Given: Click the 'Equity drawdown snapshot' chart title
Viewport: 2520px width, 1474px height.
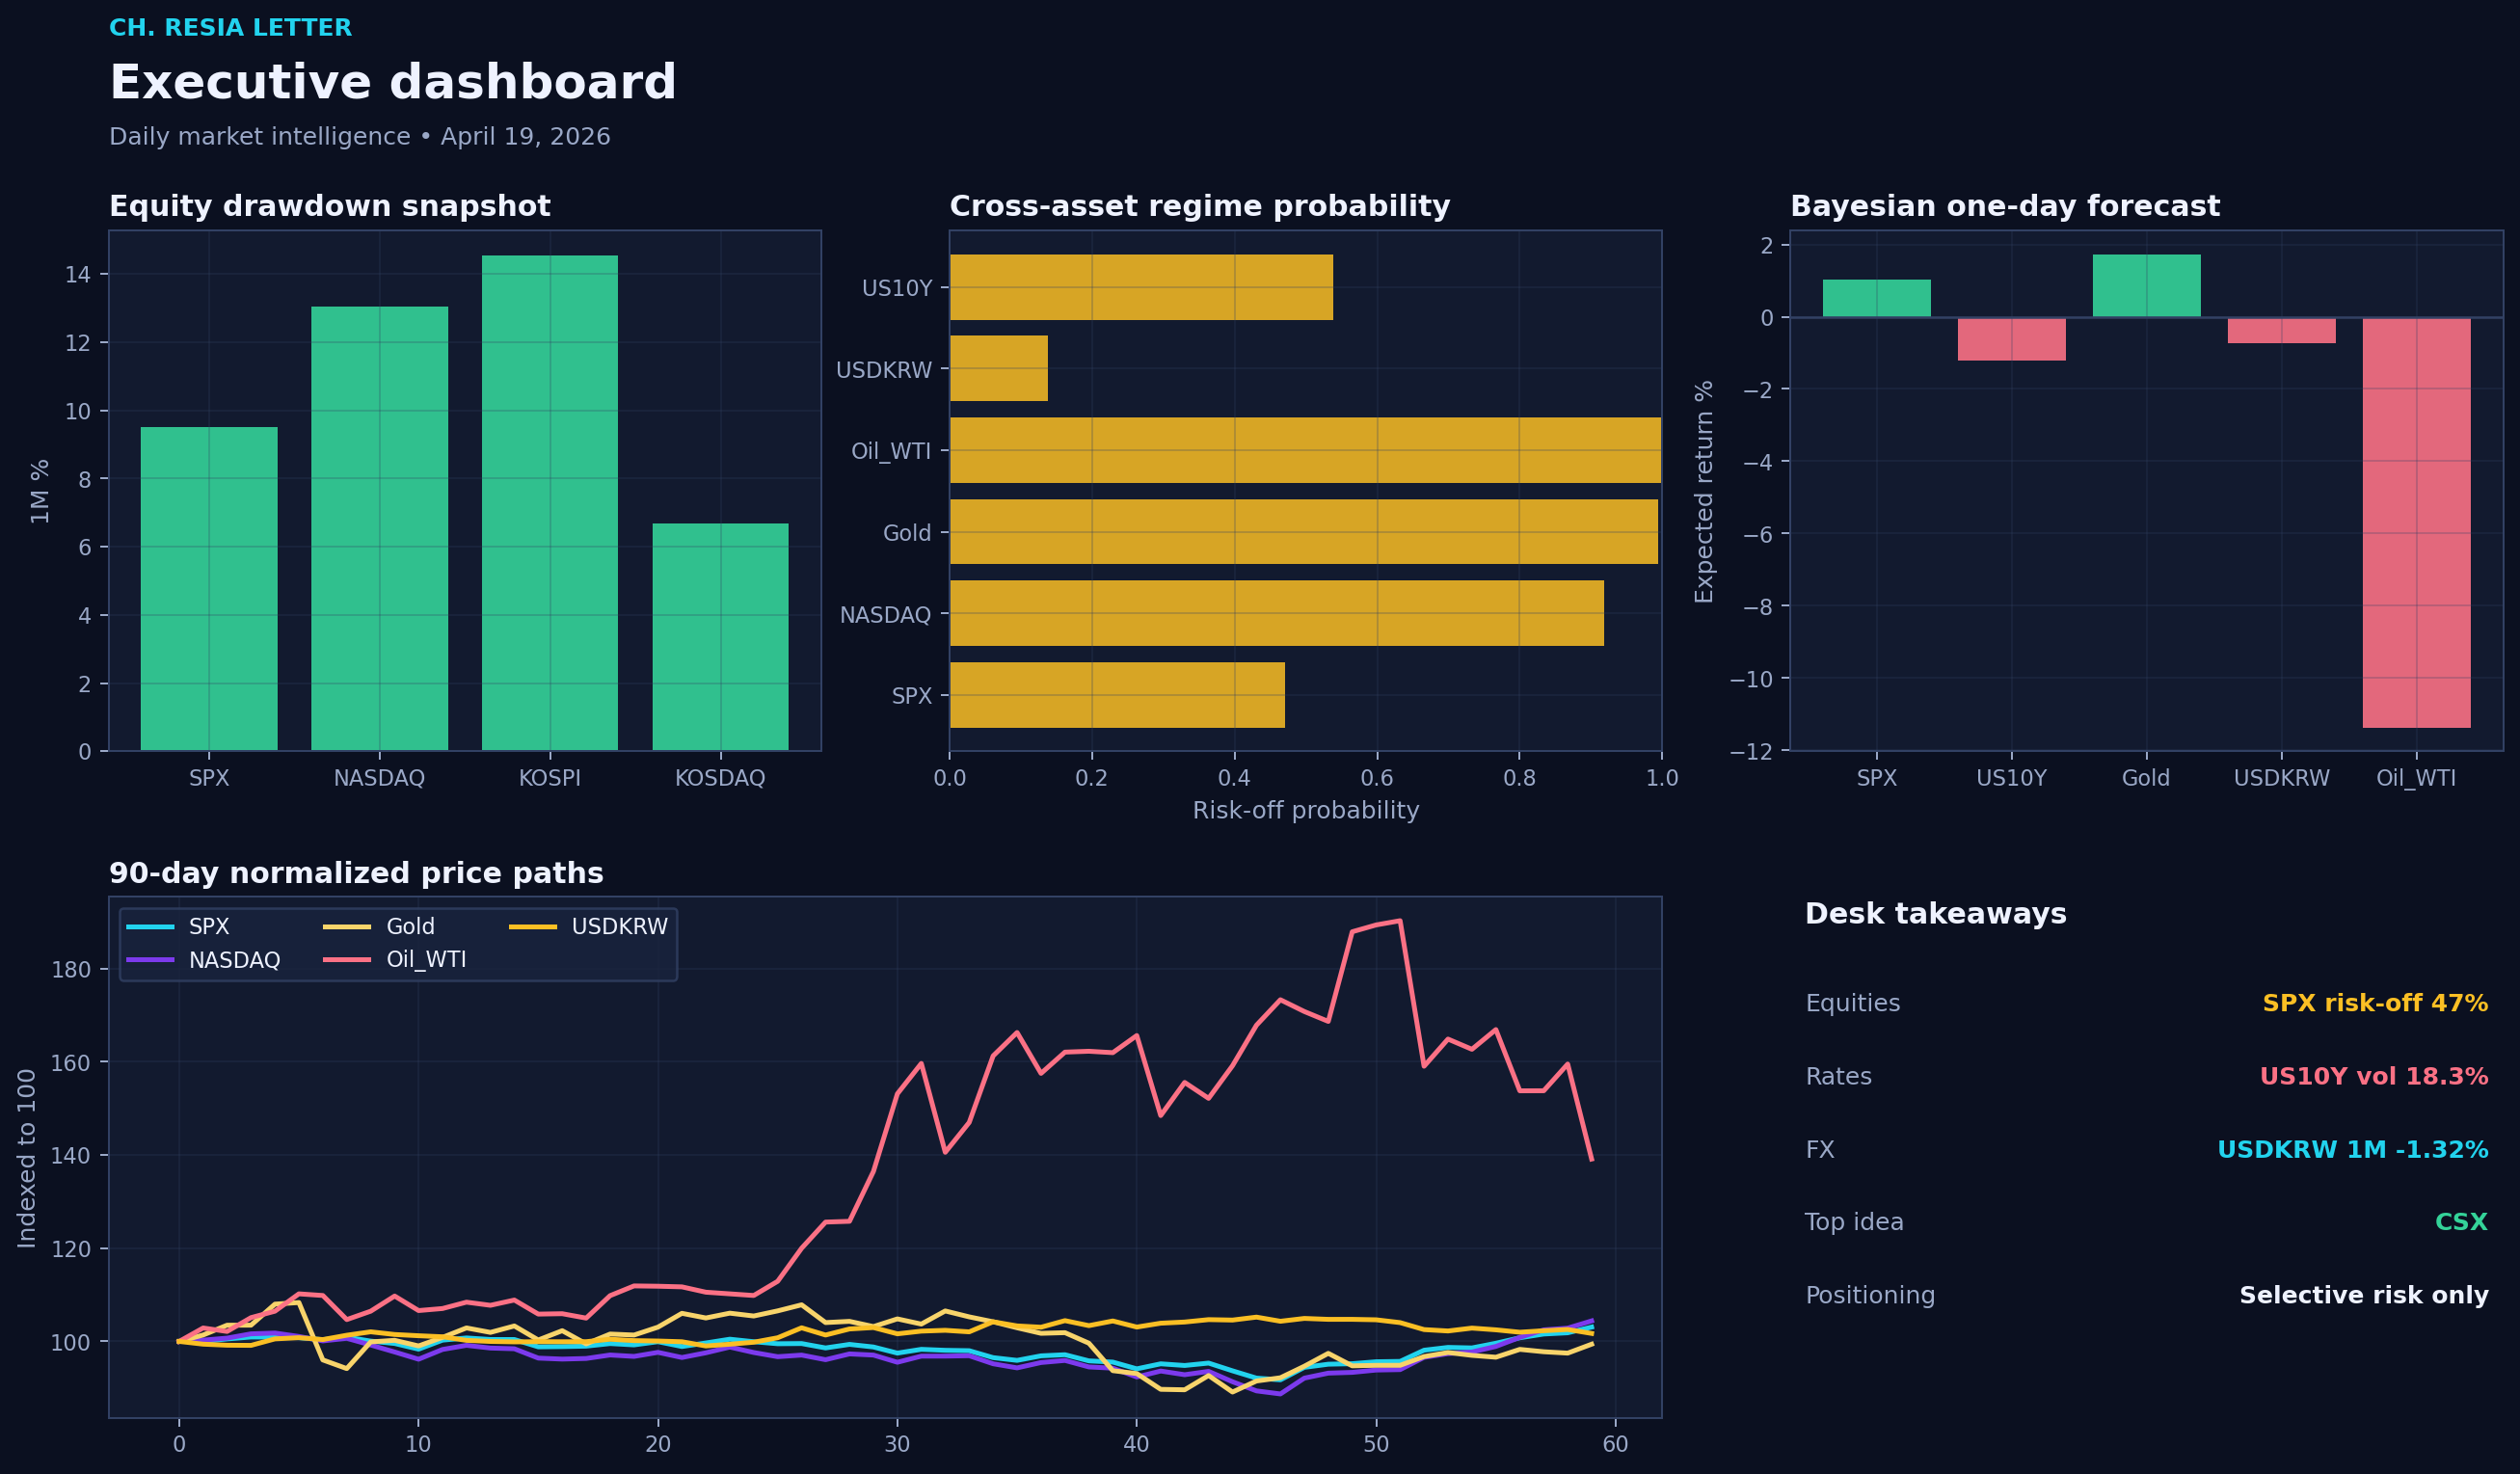Looking at the screenshot, I should click(x=330, y=206).
